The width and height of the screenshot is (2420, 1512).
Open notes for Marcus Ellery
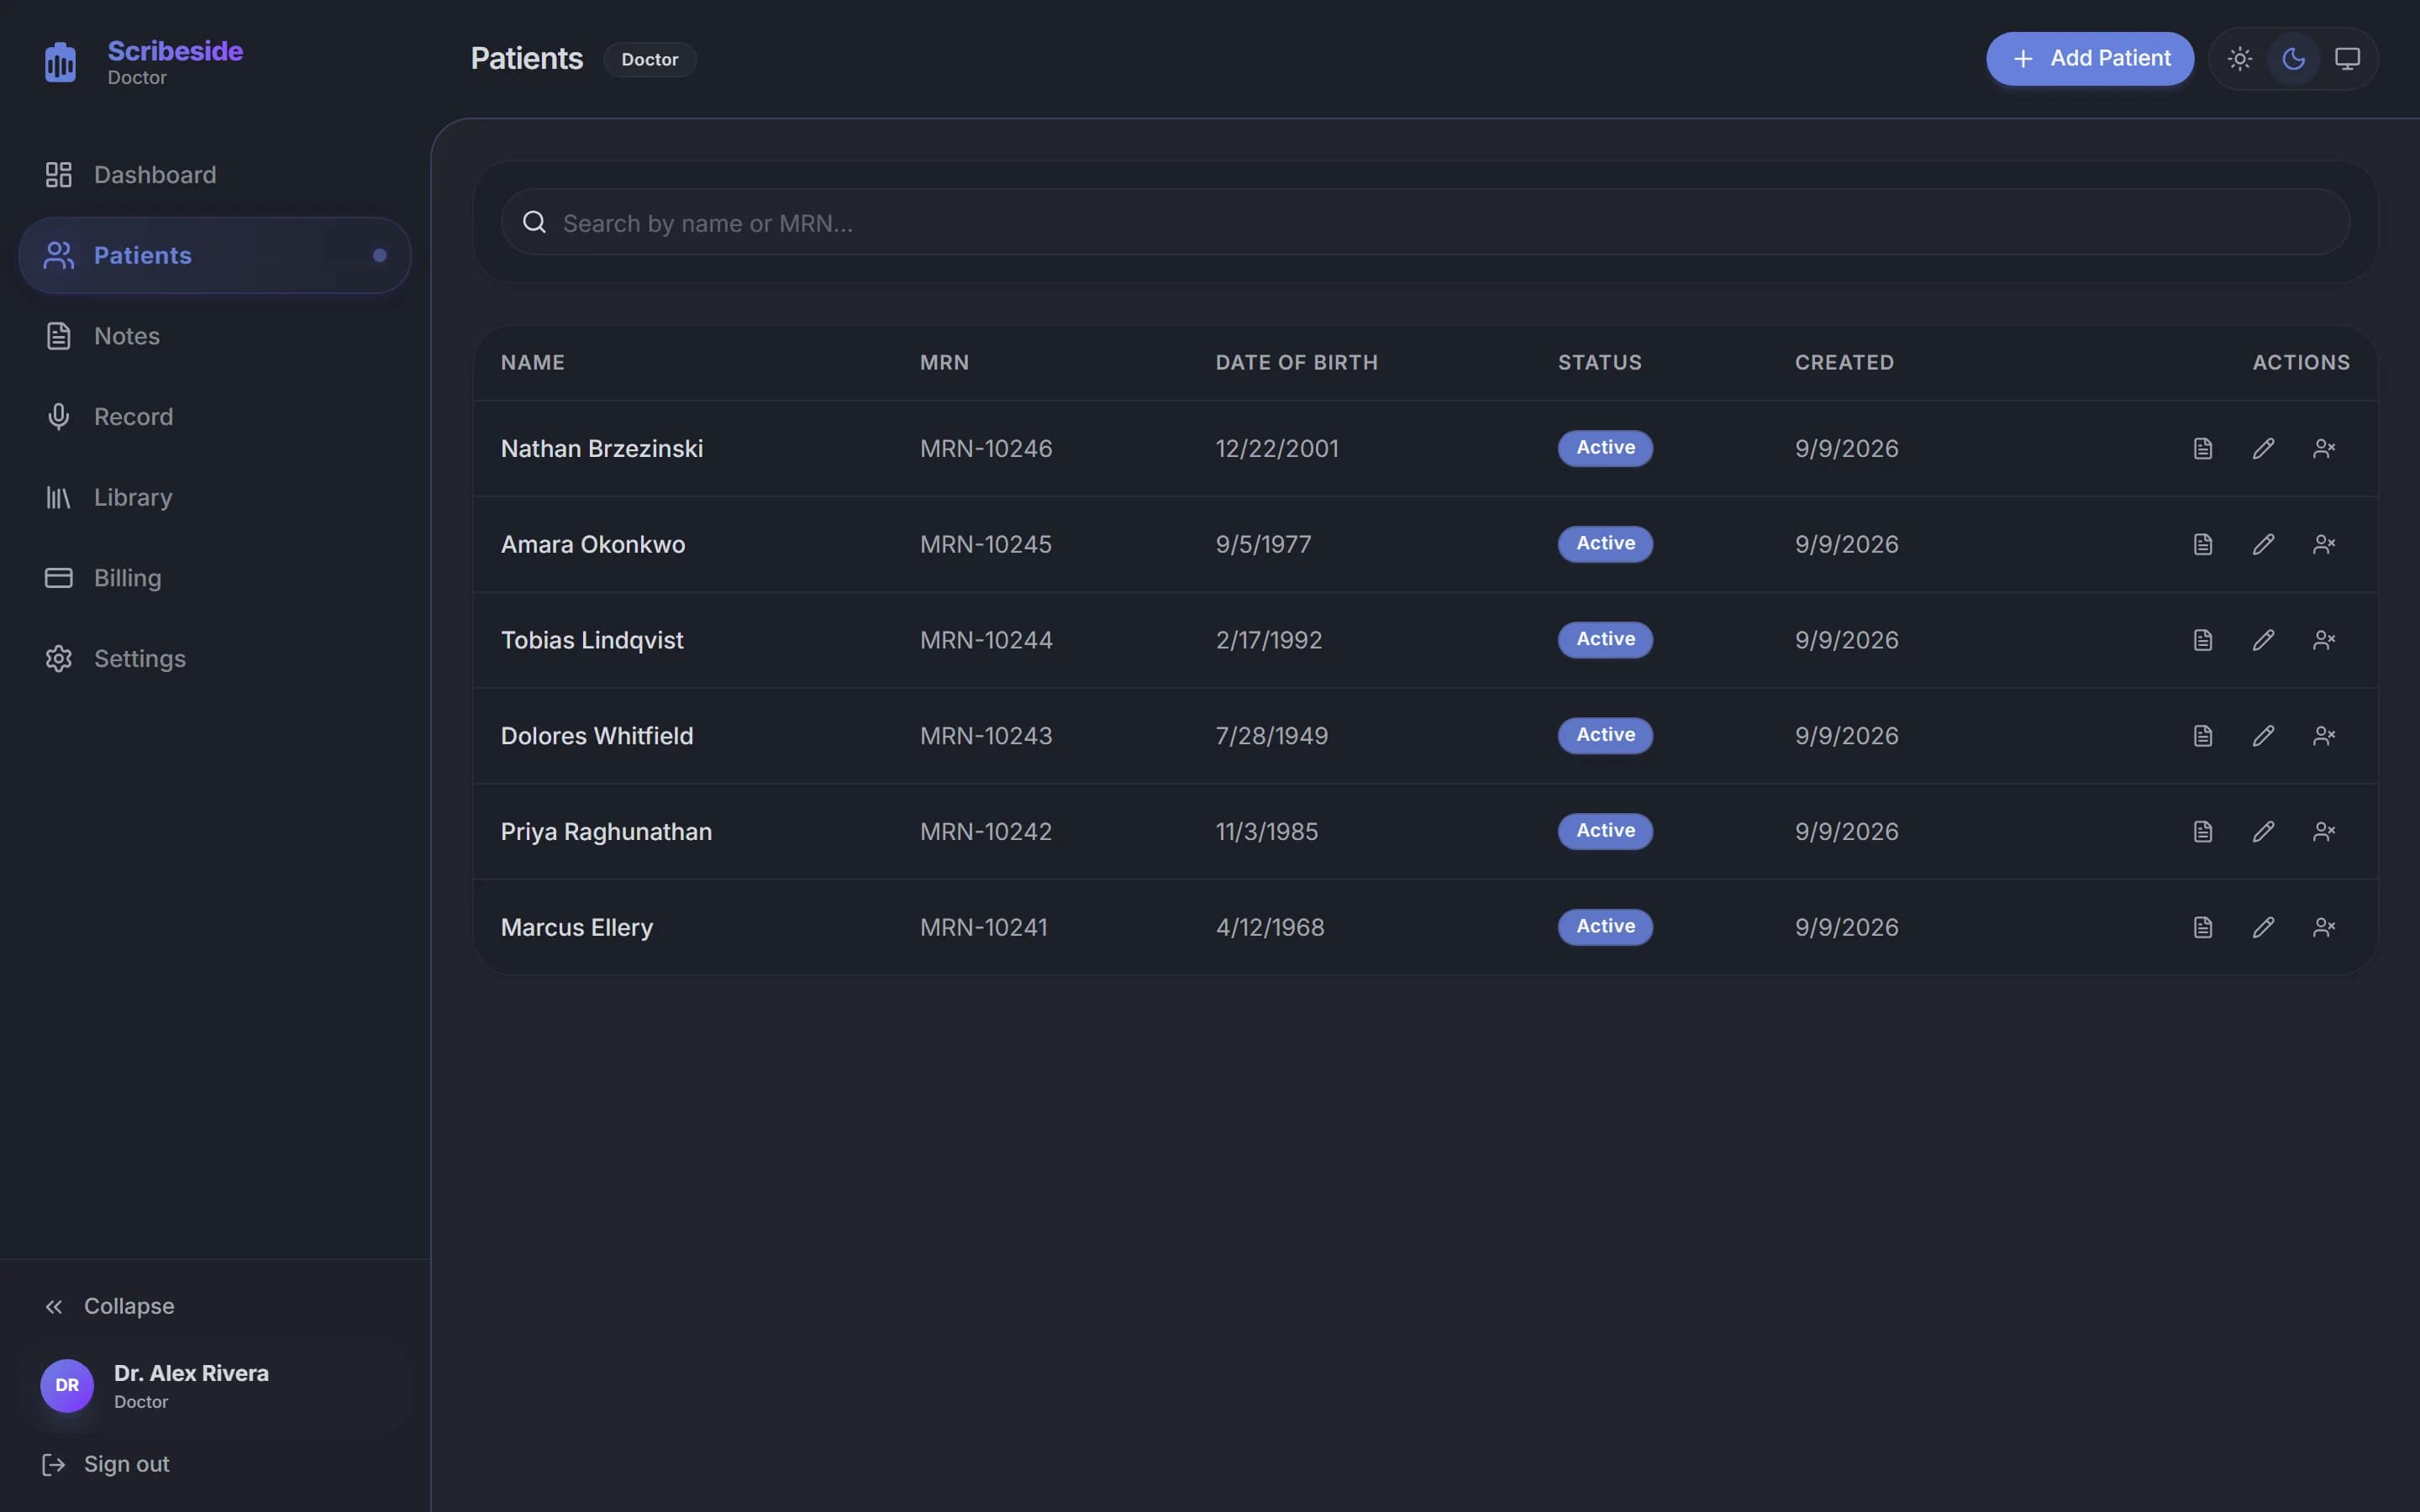(x=2203, y=928)
